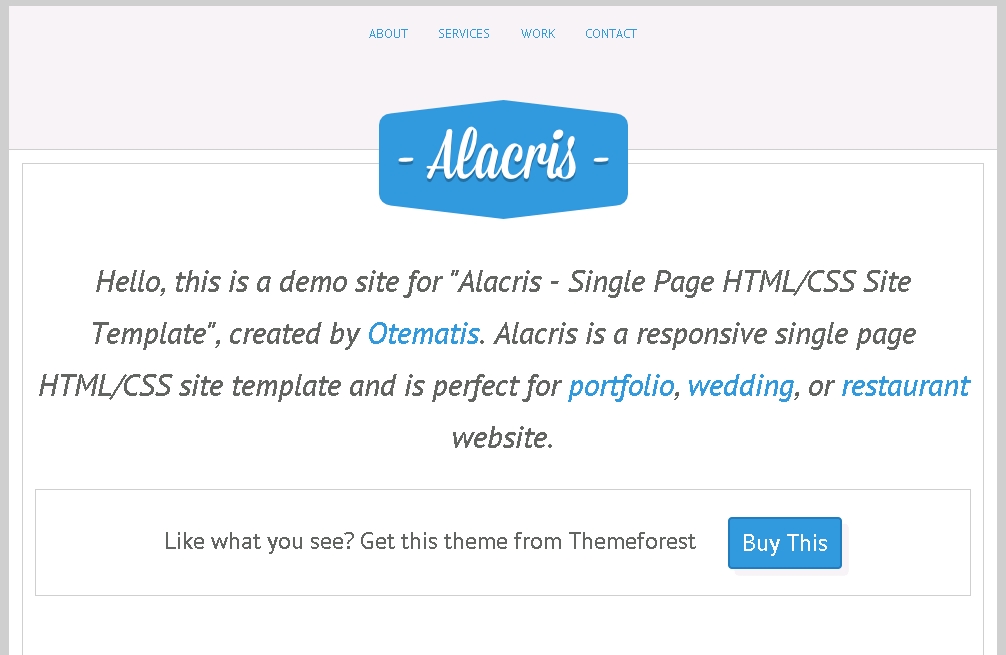The height and width of the screenshot is (655, 1006).
Task: Follow the Otematis author link
Action: click(x=423, y=334)
